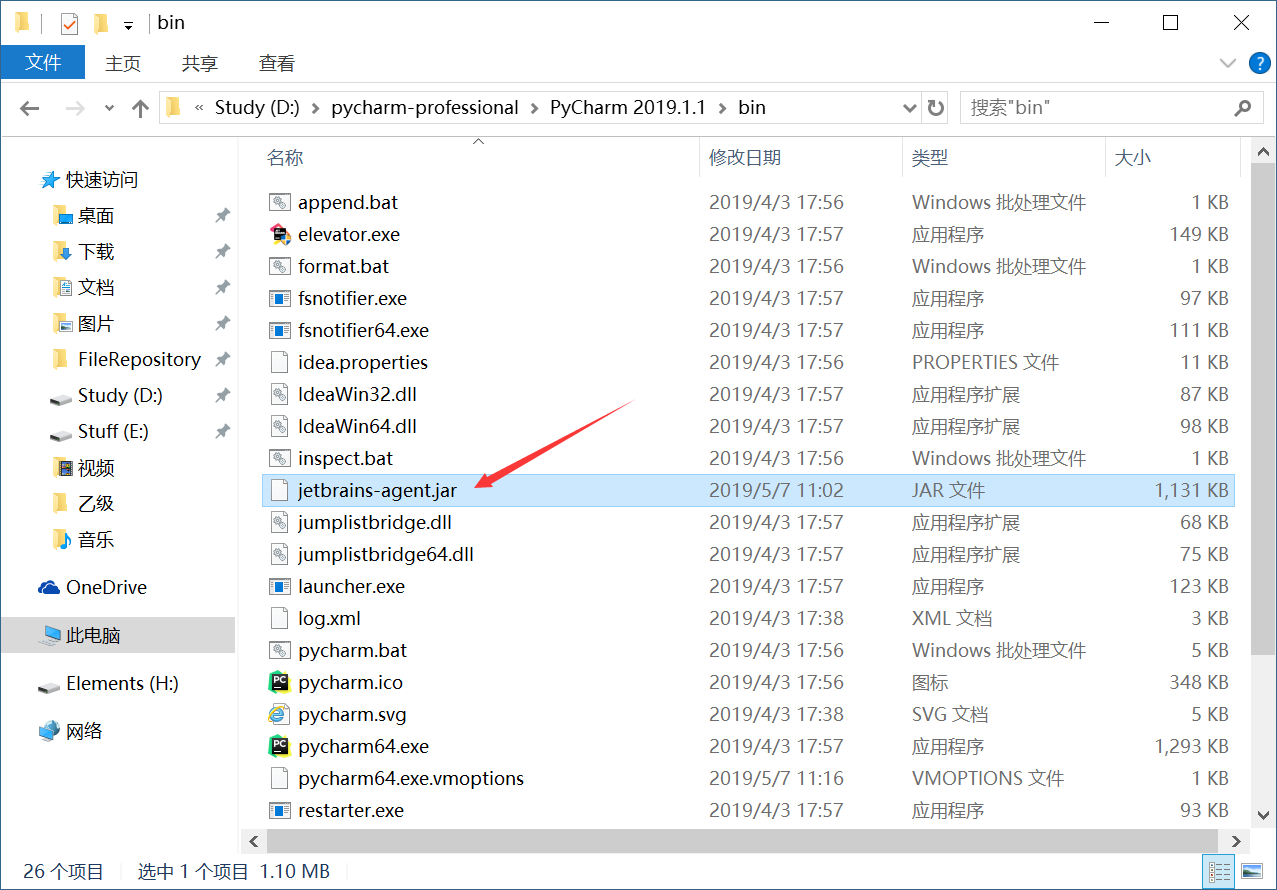Expand the Study (D:) breadcrumb arrow

[315, 108]
